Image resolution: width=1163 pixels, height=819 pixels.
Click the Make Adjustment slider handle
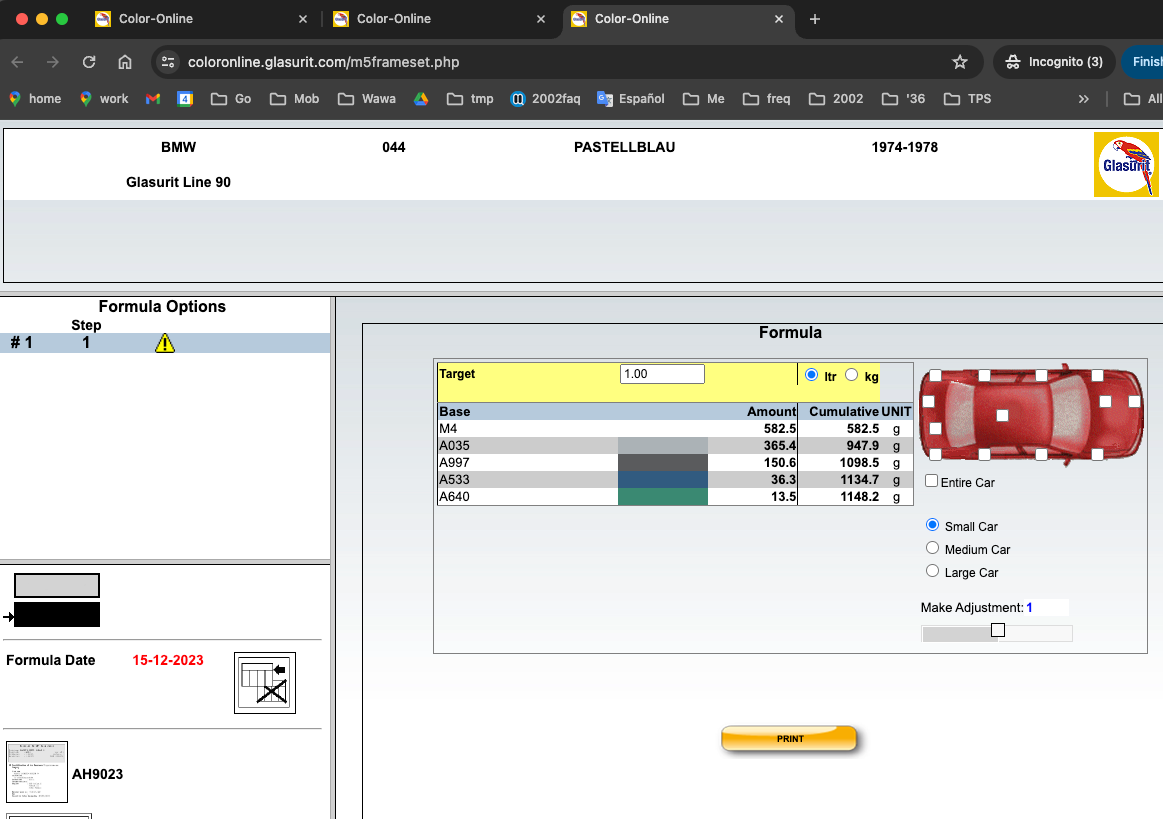tap(997, 630)
